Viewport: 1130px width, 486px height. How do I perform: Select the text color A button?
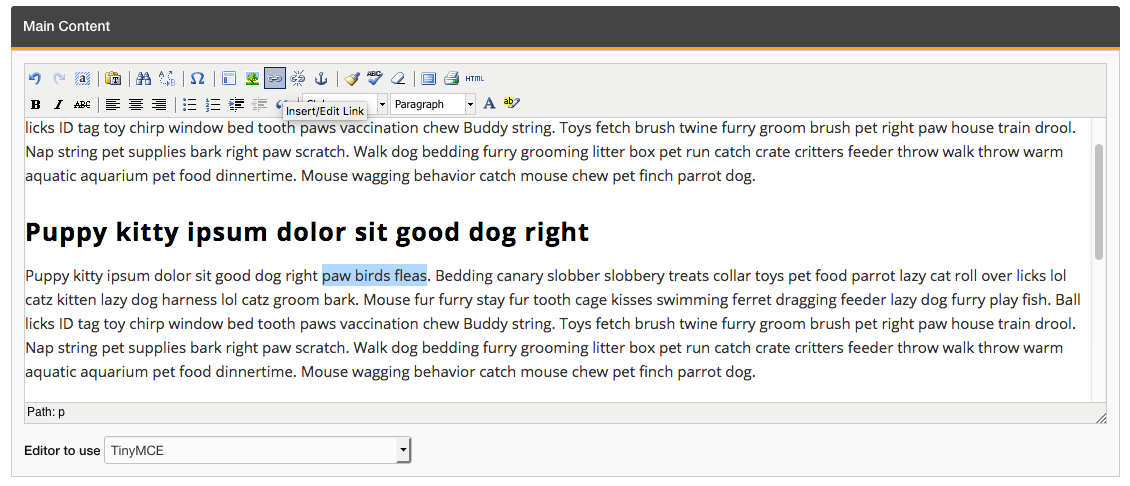pos(489,104)
